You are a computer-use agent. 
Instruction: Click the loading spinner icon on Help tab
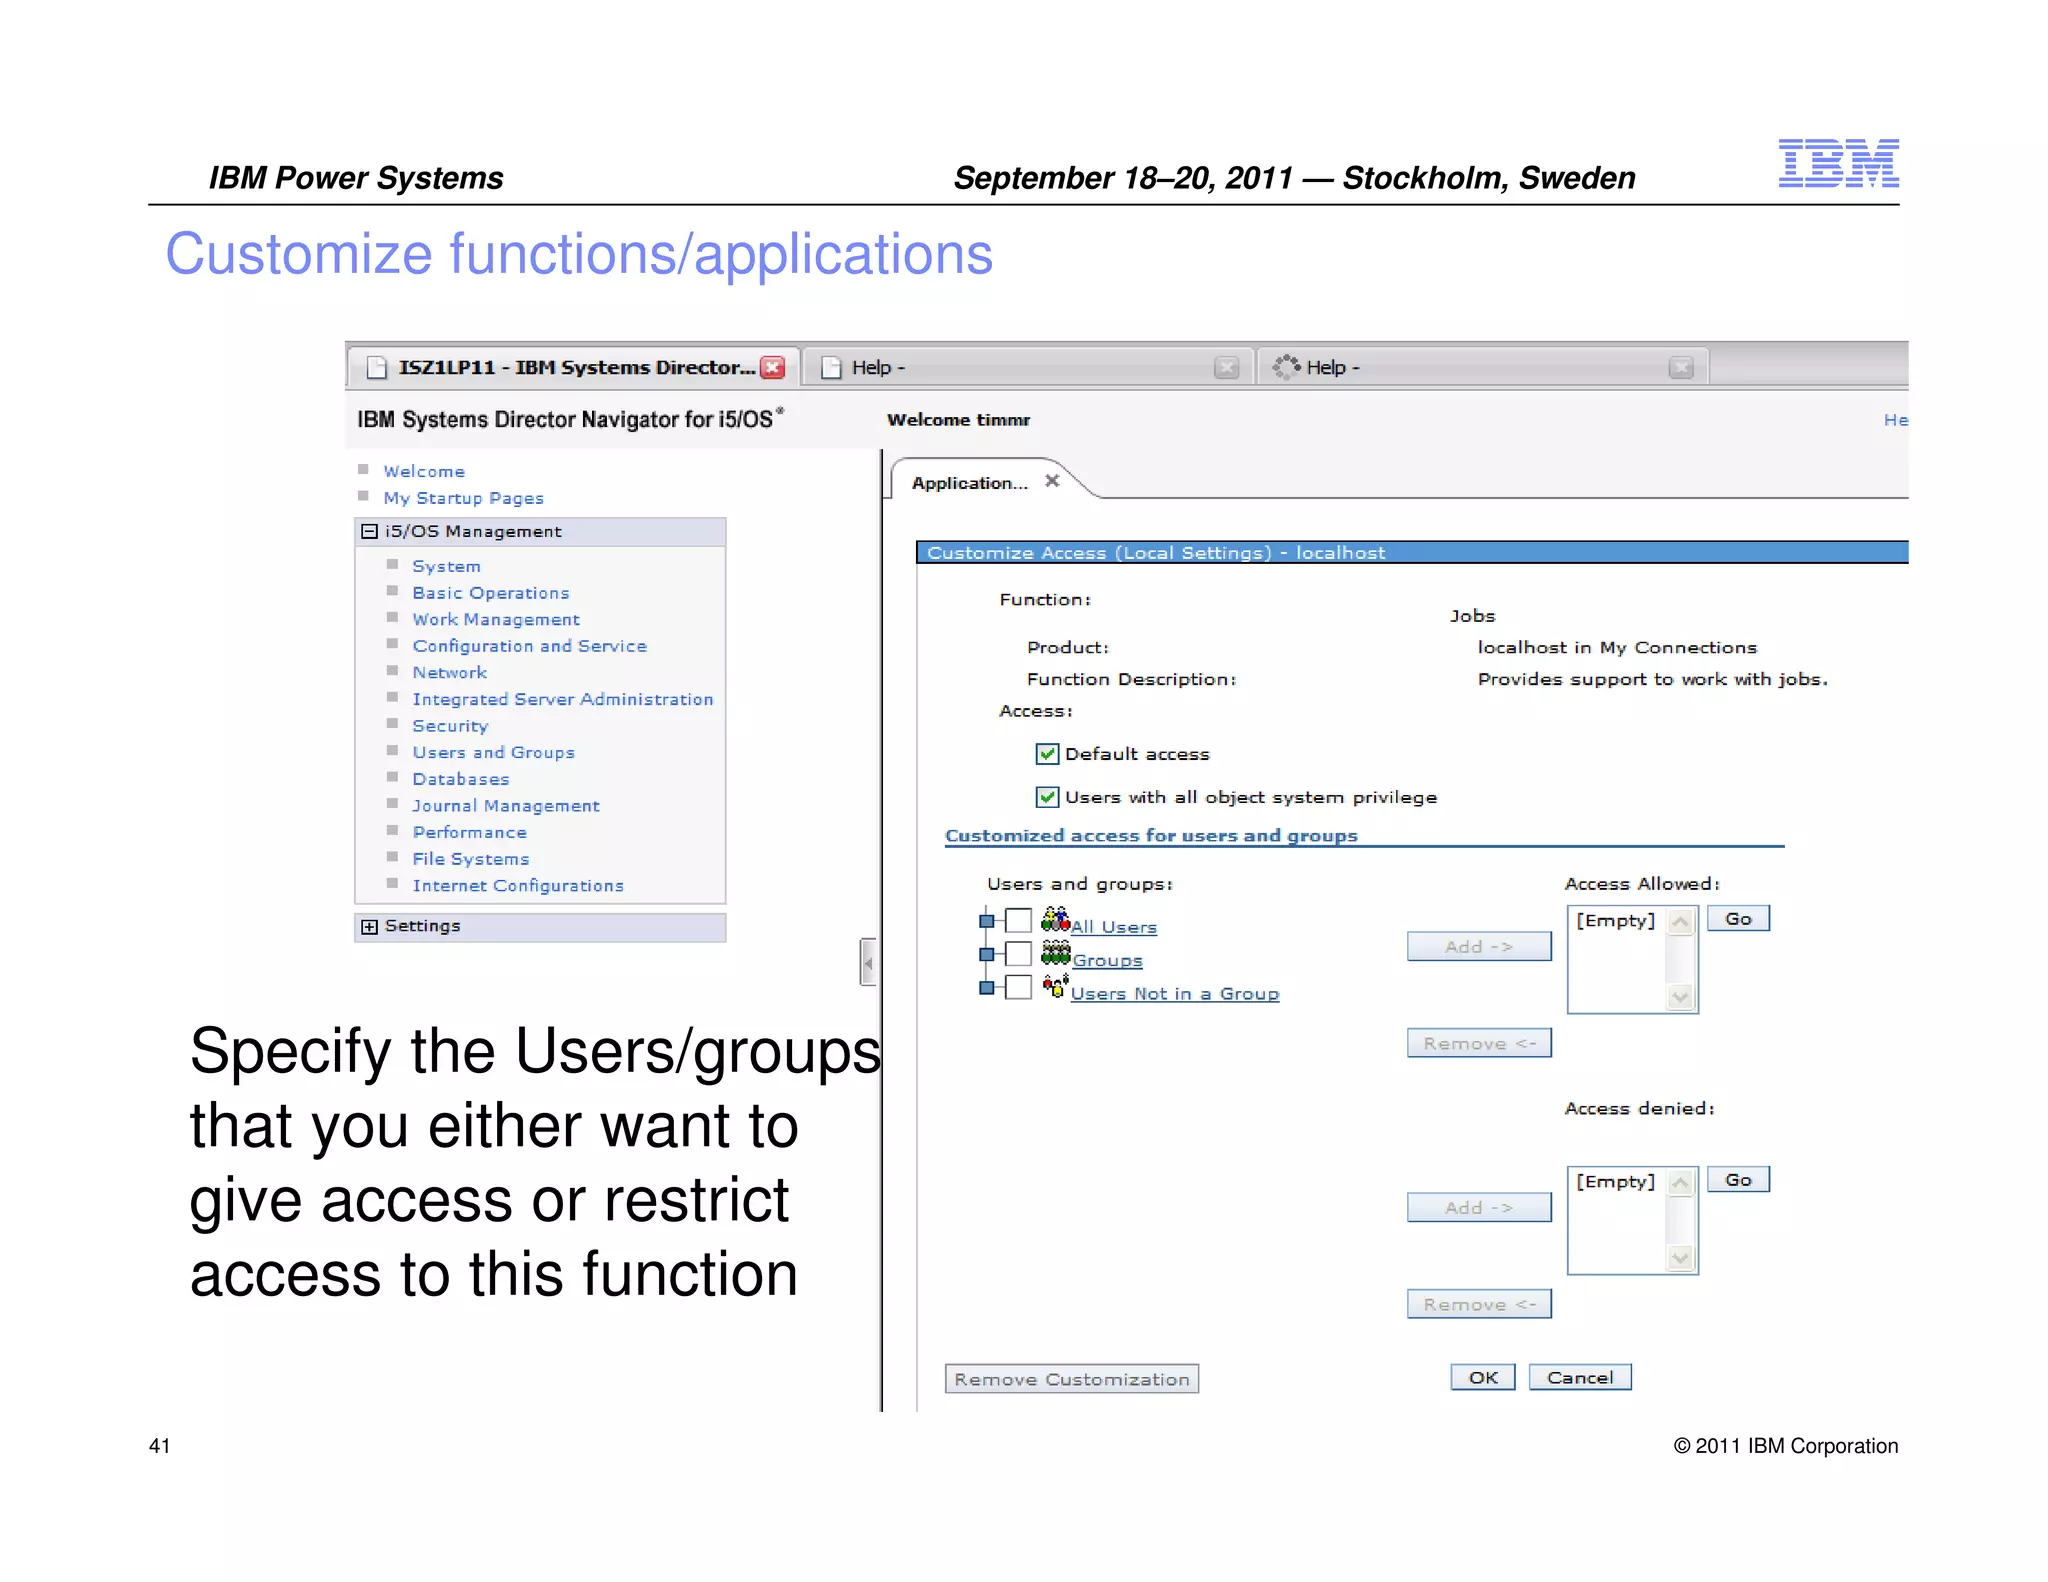(1286, 367)
